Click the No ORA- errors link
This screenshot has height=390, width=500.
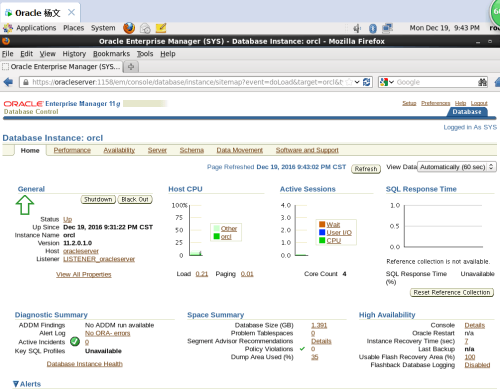[107, 333]
